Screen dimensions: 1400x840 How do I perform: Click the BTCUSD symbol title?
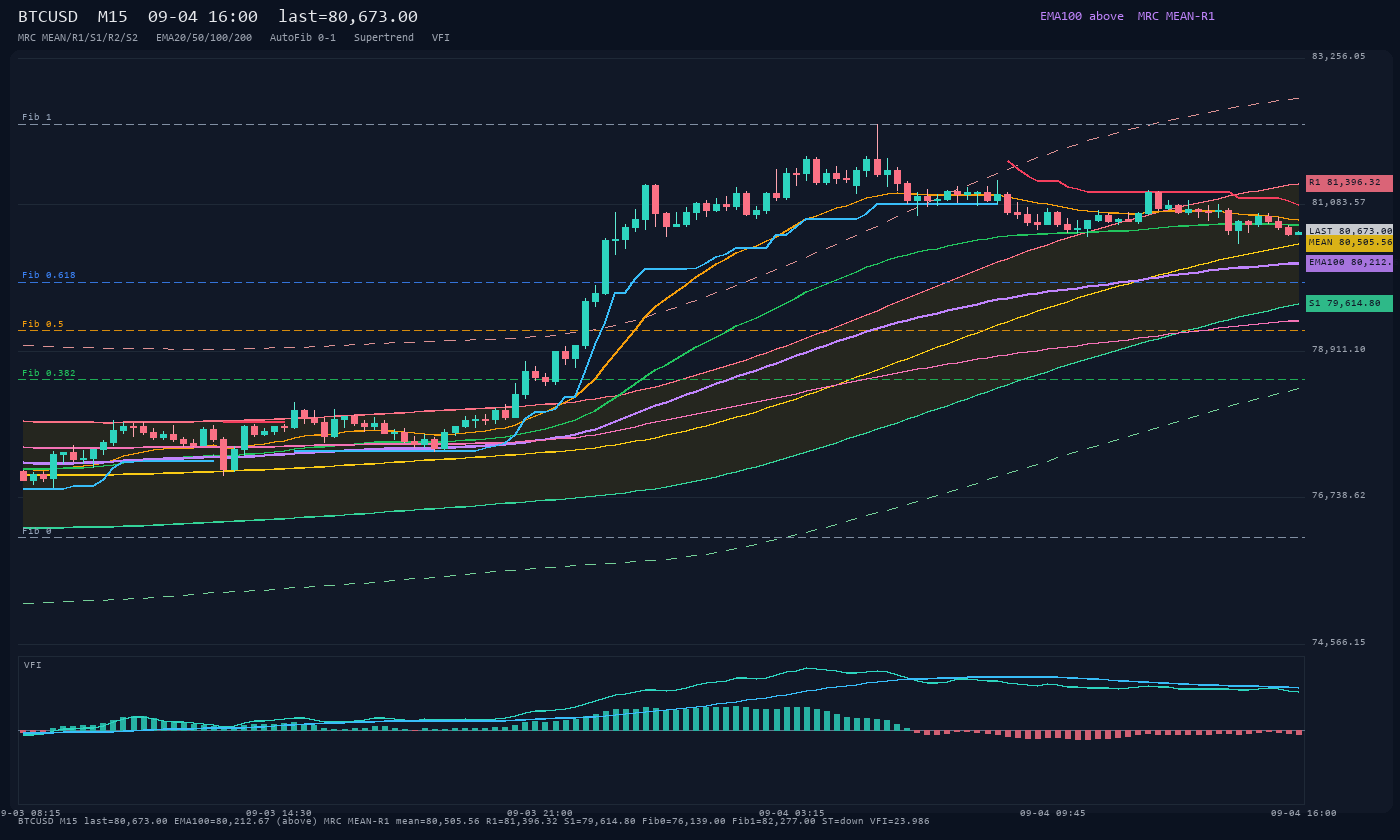(x=48, y=17)
